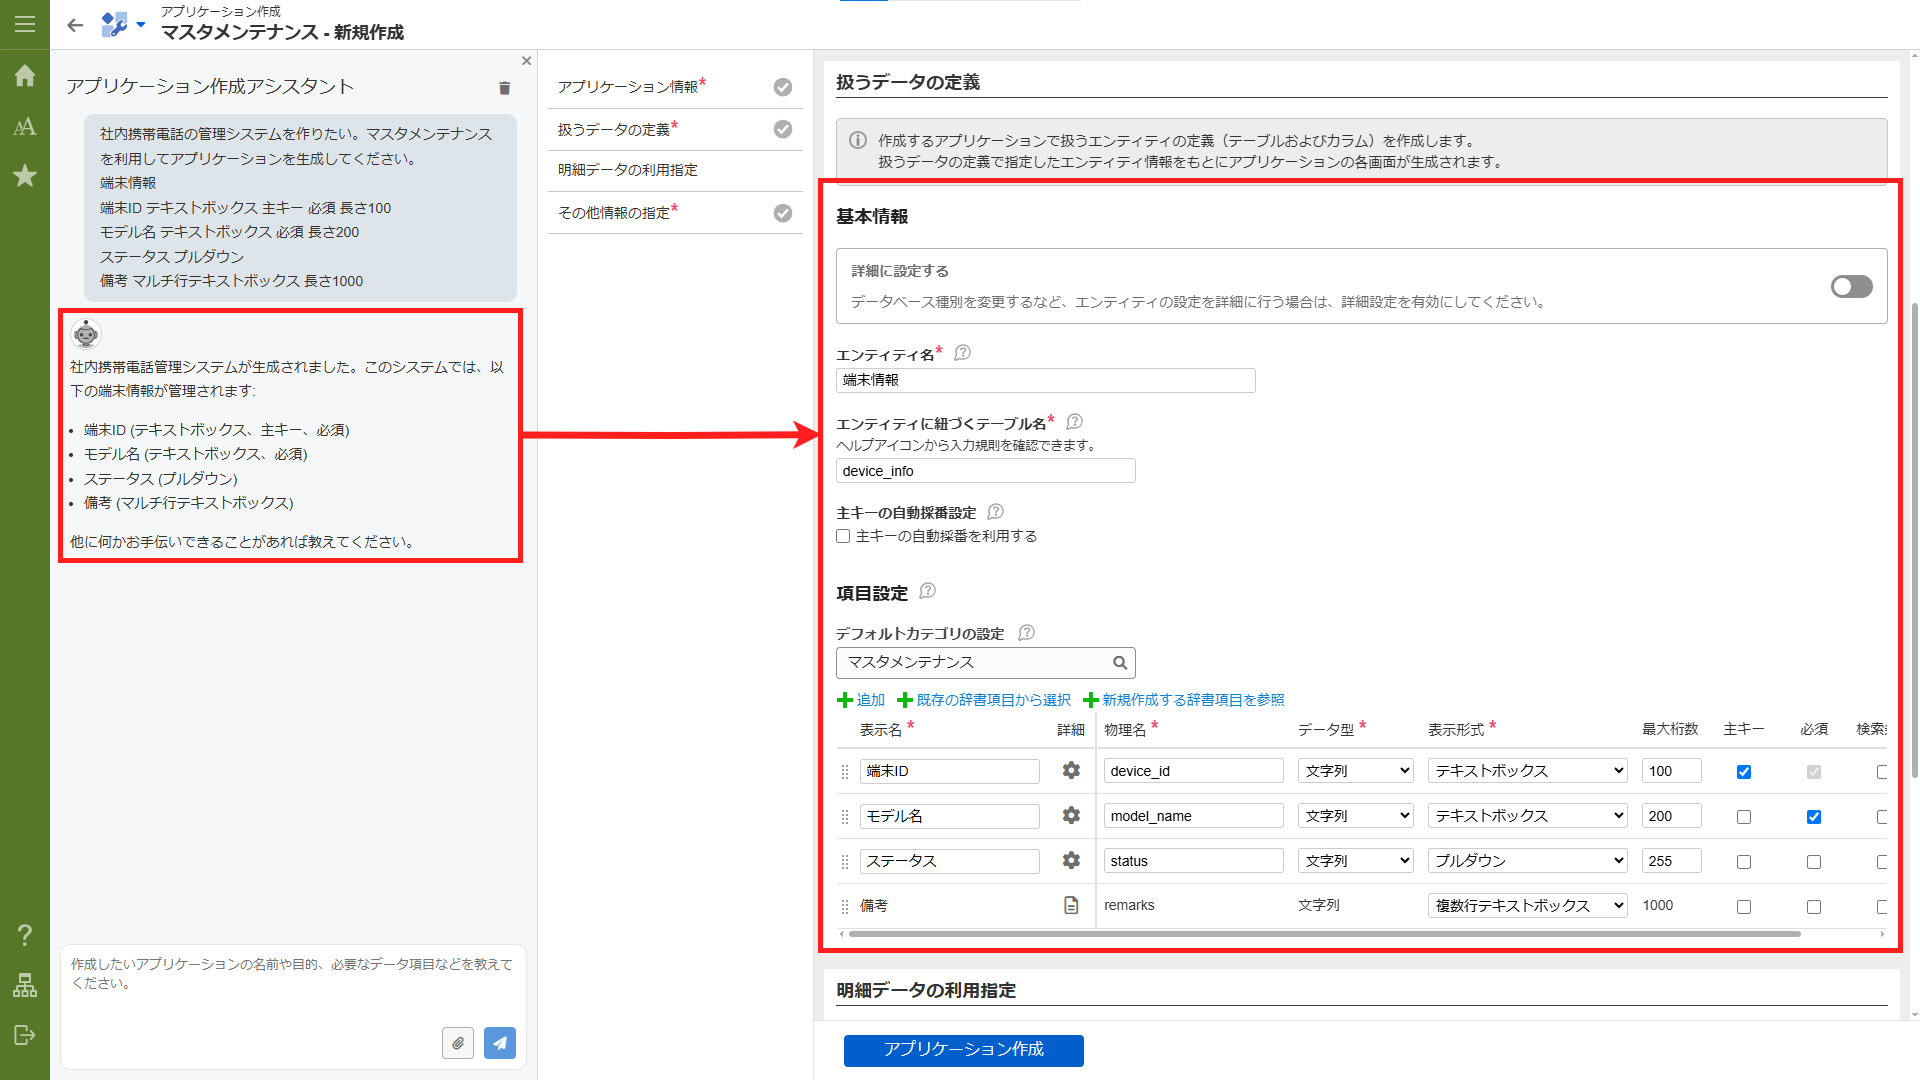1920x1080 pixels.
Task: Select the Home icon in green sidebar
Action: (x=25, y=76)
